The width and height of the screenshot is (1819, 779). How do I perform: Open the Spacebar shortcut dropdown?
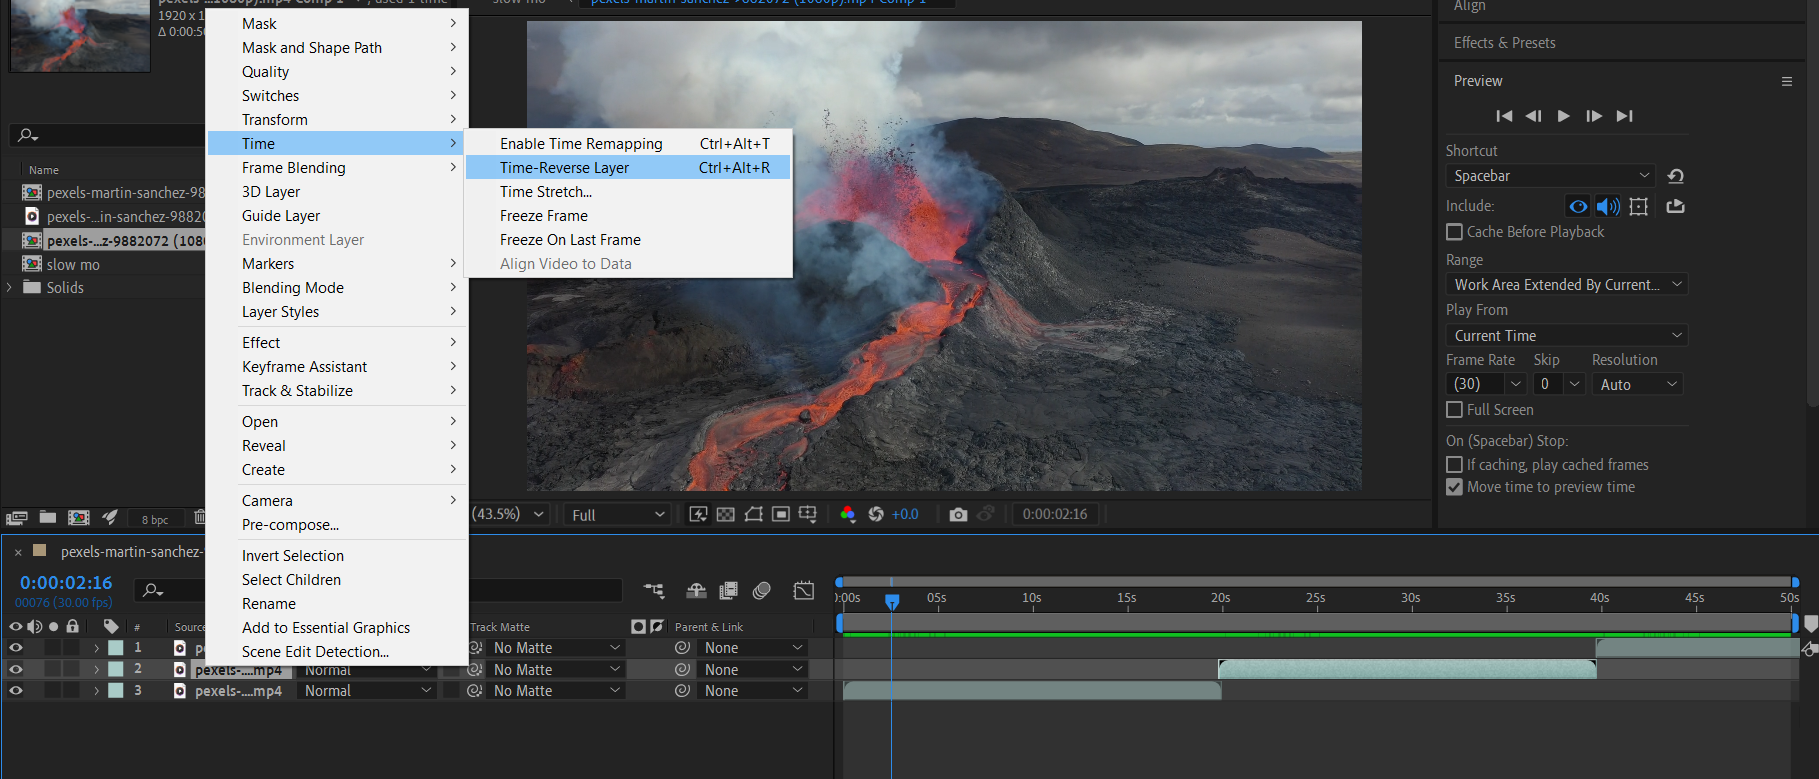point(1550,176)
